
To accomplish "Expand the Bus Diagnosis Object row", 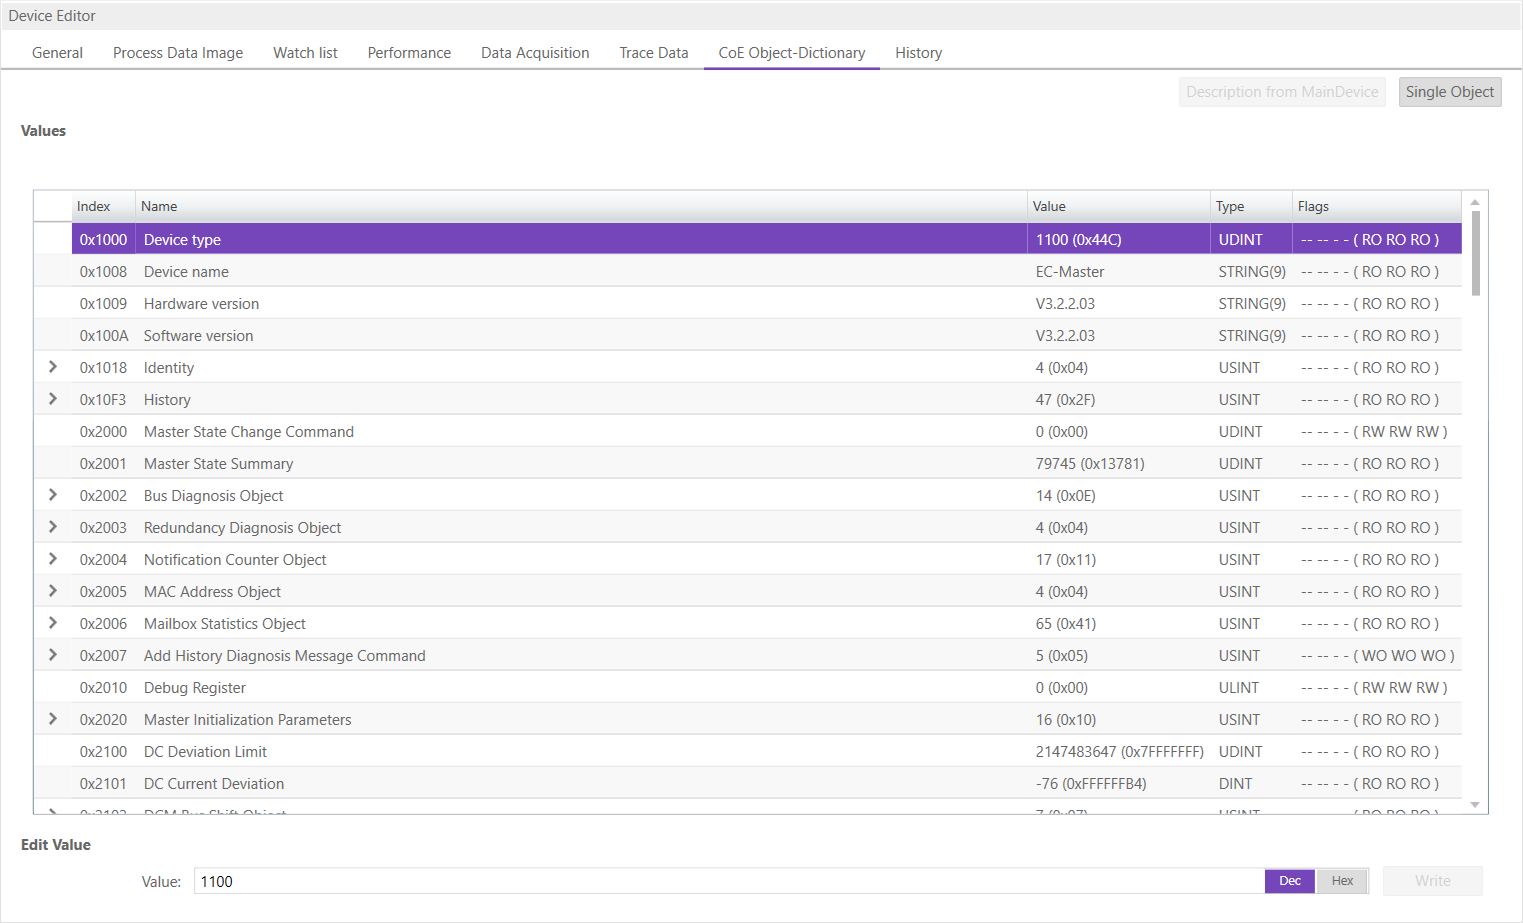I will click(53, 495).
